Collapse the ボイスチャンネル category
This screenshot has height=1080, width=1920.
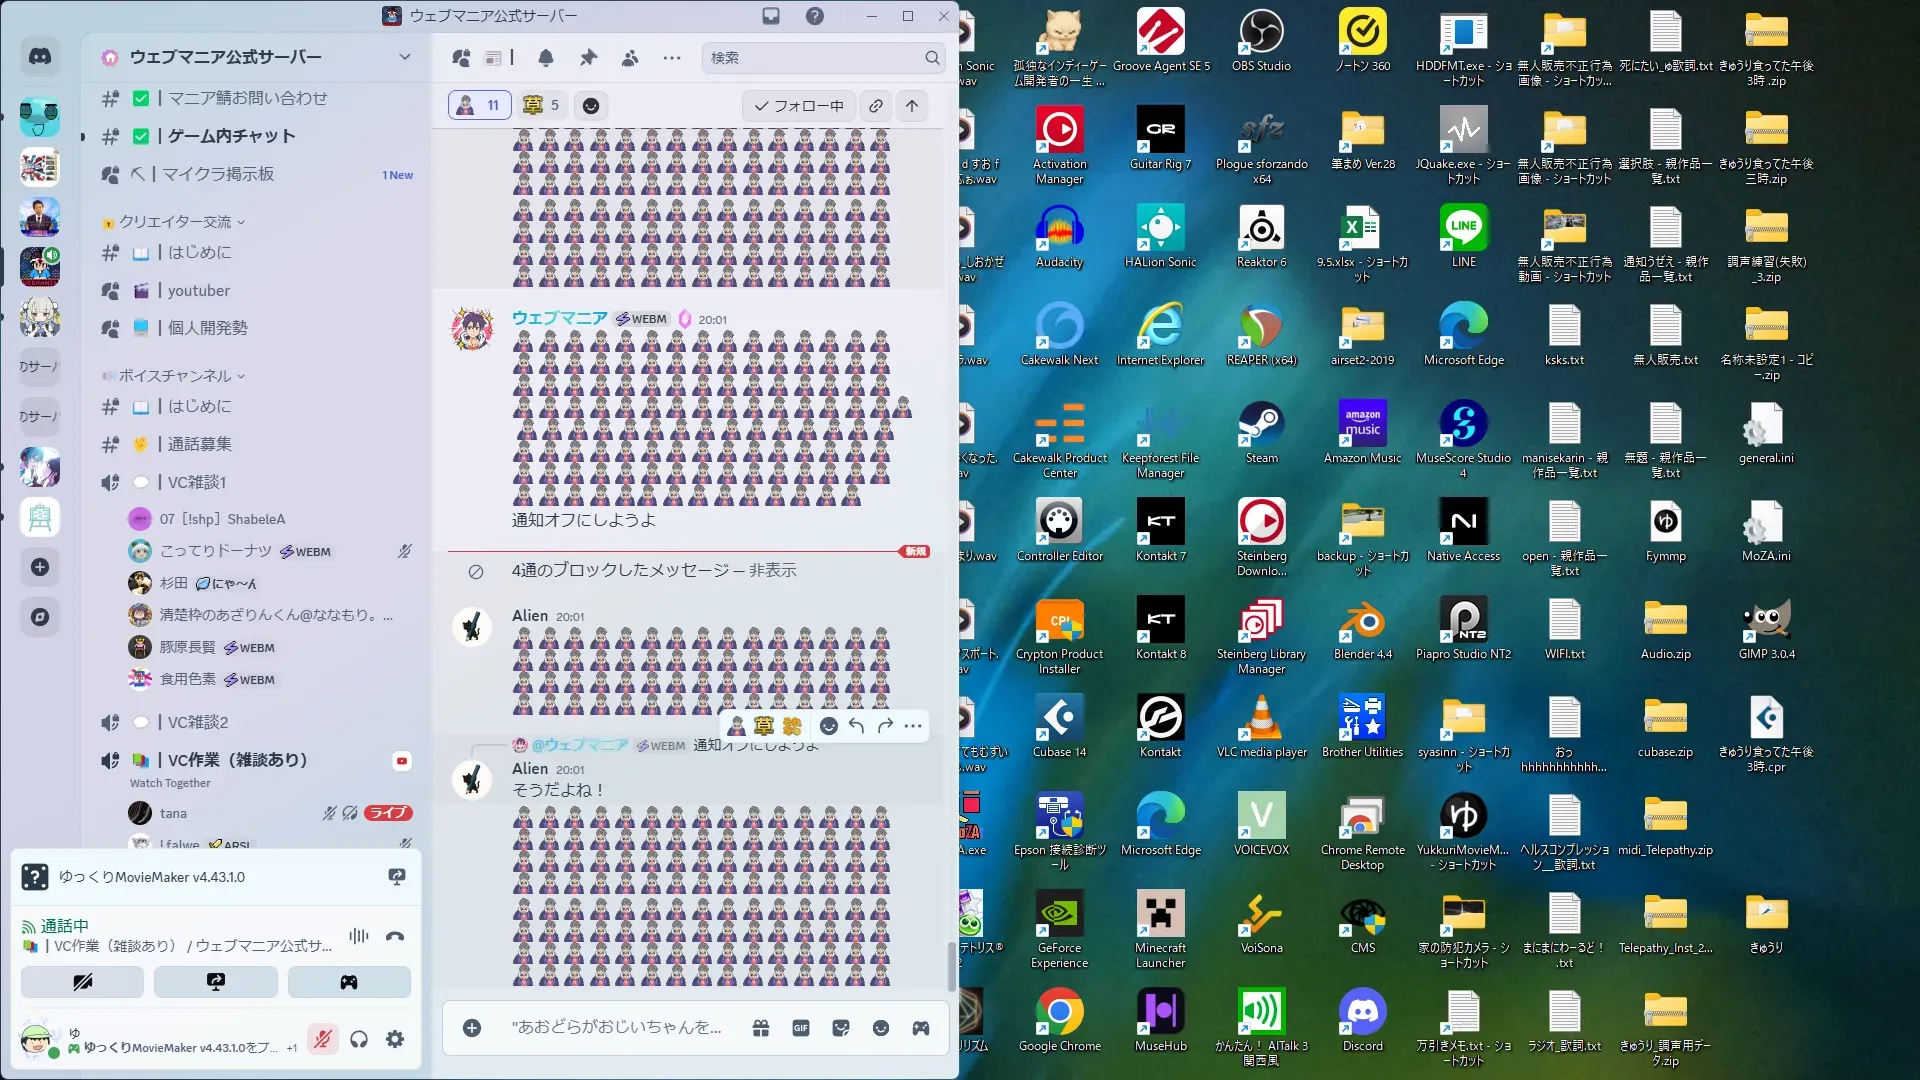click(176, 376)
